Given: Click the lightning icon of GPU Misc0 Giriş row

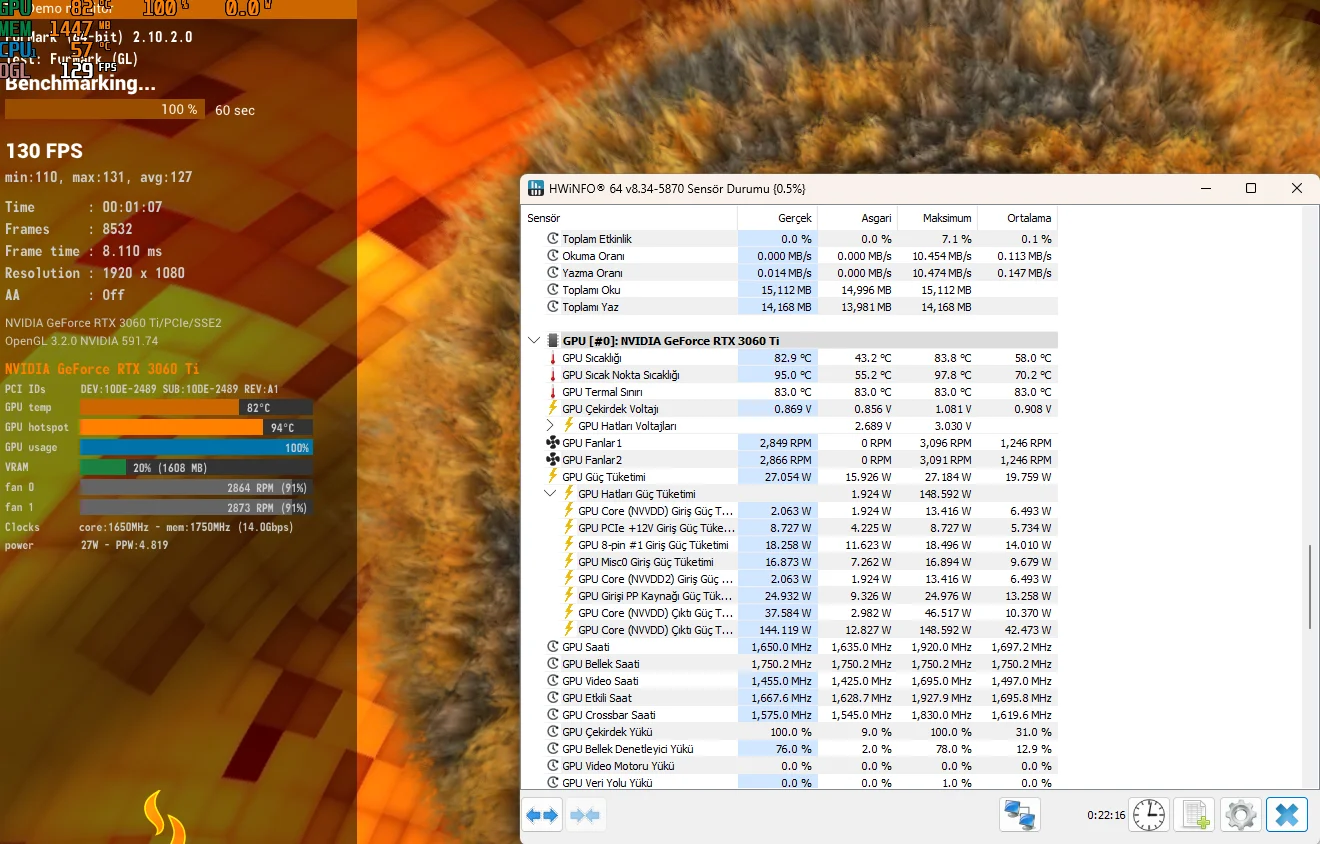Looking at the screenshot, I should 569,562.
